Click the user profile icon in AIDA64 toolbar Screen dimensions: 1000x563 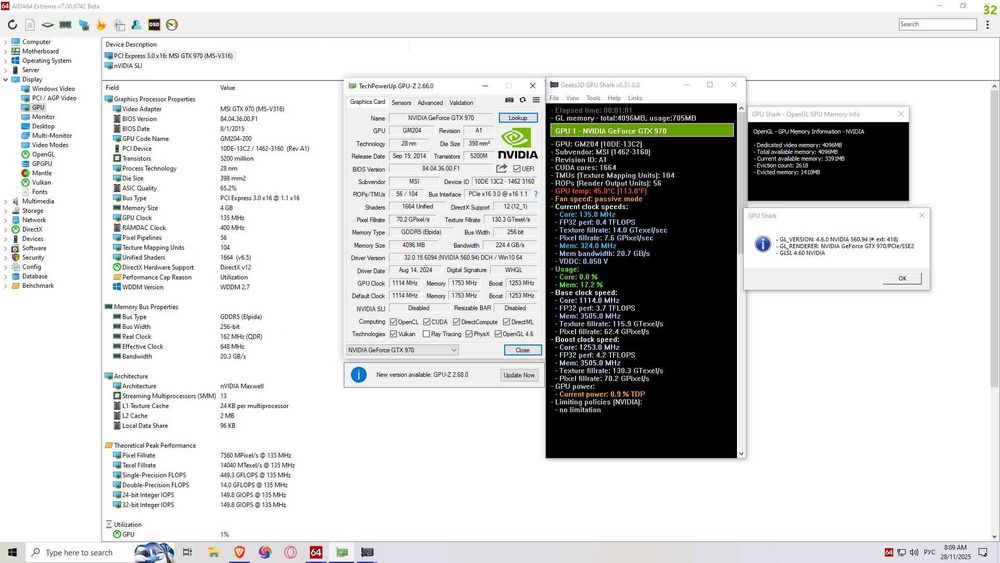pos(136,25)
